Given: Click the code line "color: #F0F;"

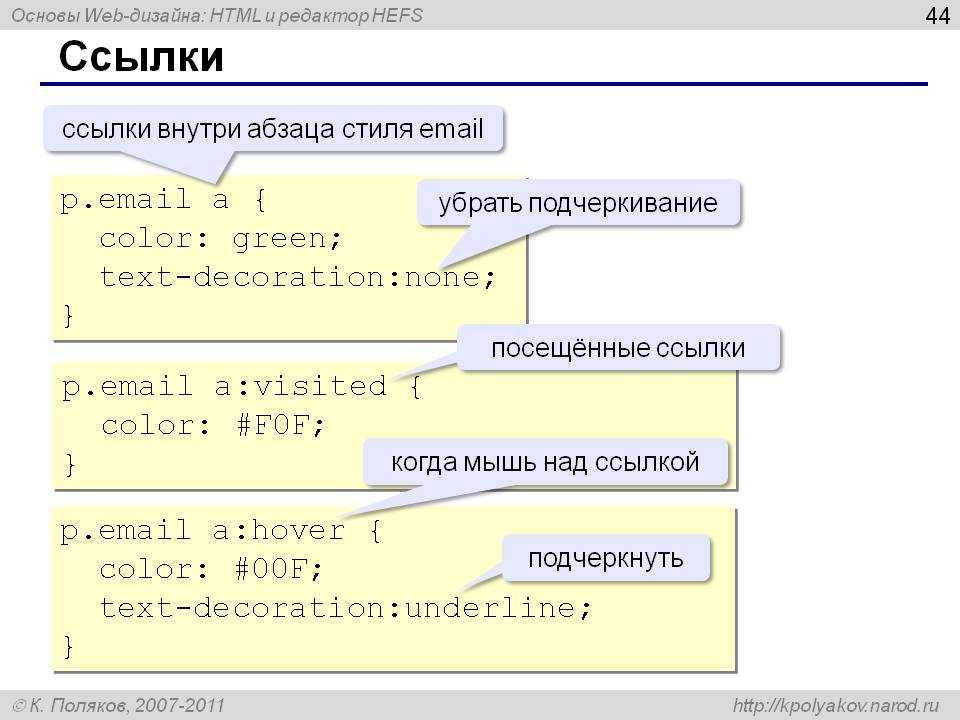Looking at the screenshot, I should click(x=213, y=425).
